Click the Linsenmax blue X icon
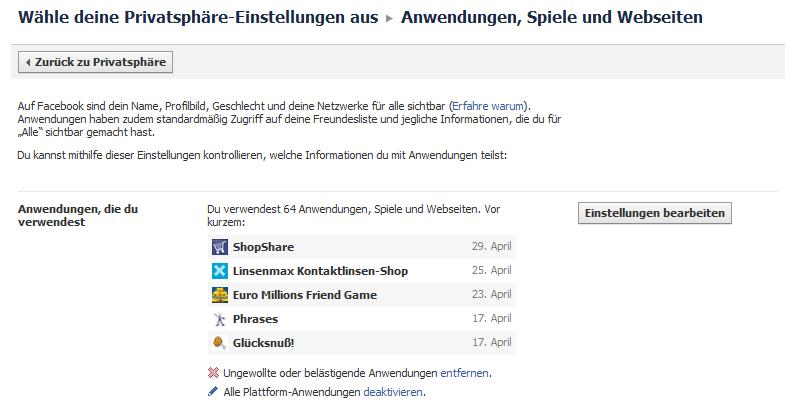 pos(220,271)
